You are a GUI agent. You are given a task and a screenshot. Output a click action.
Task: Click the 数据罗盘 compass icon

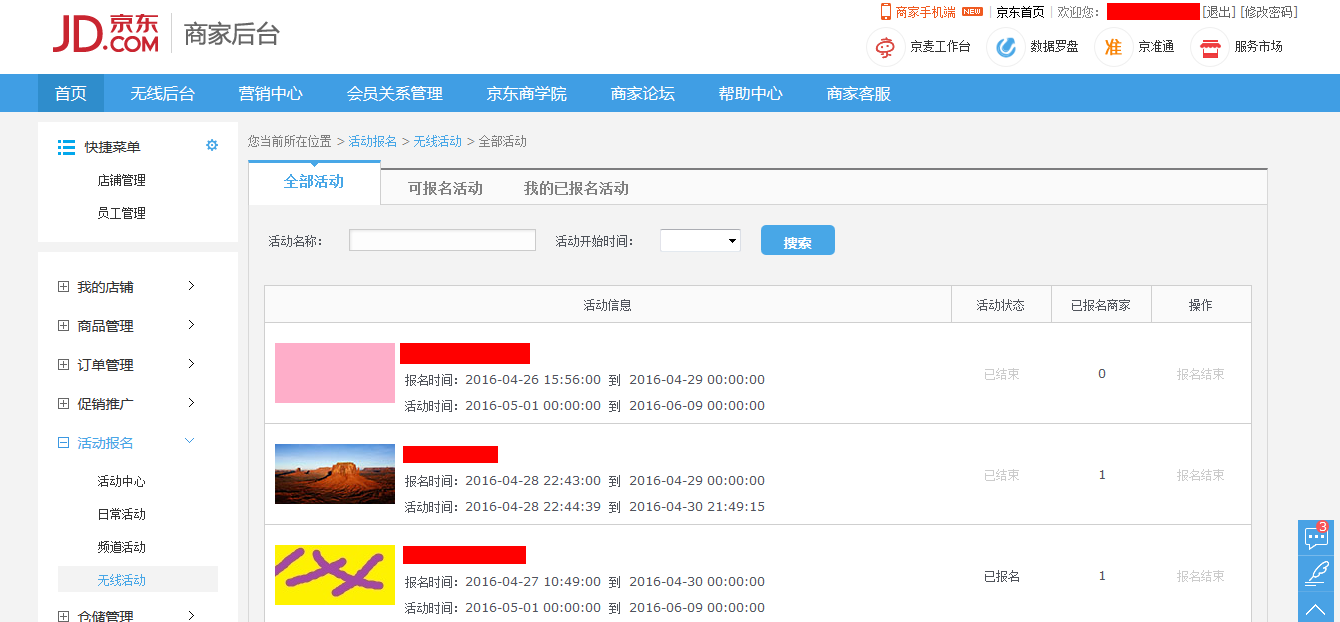[1006, 47]
